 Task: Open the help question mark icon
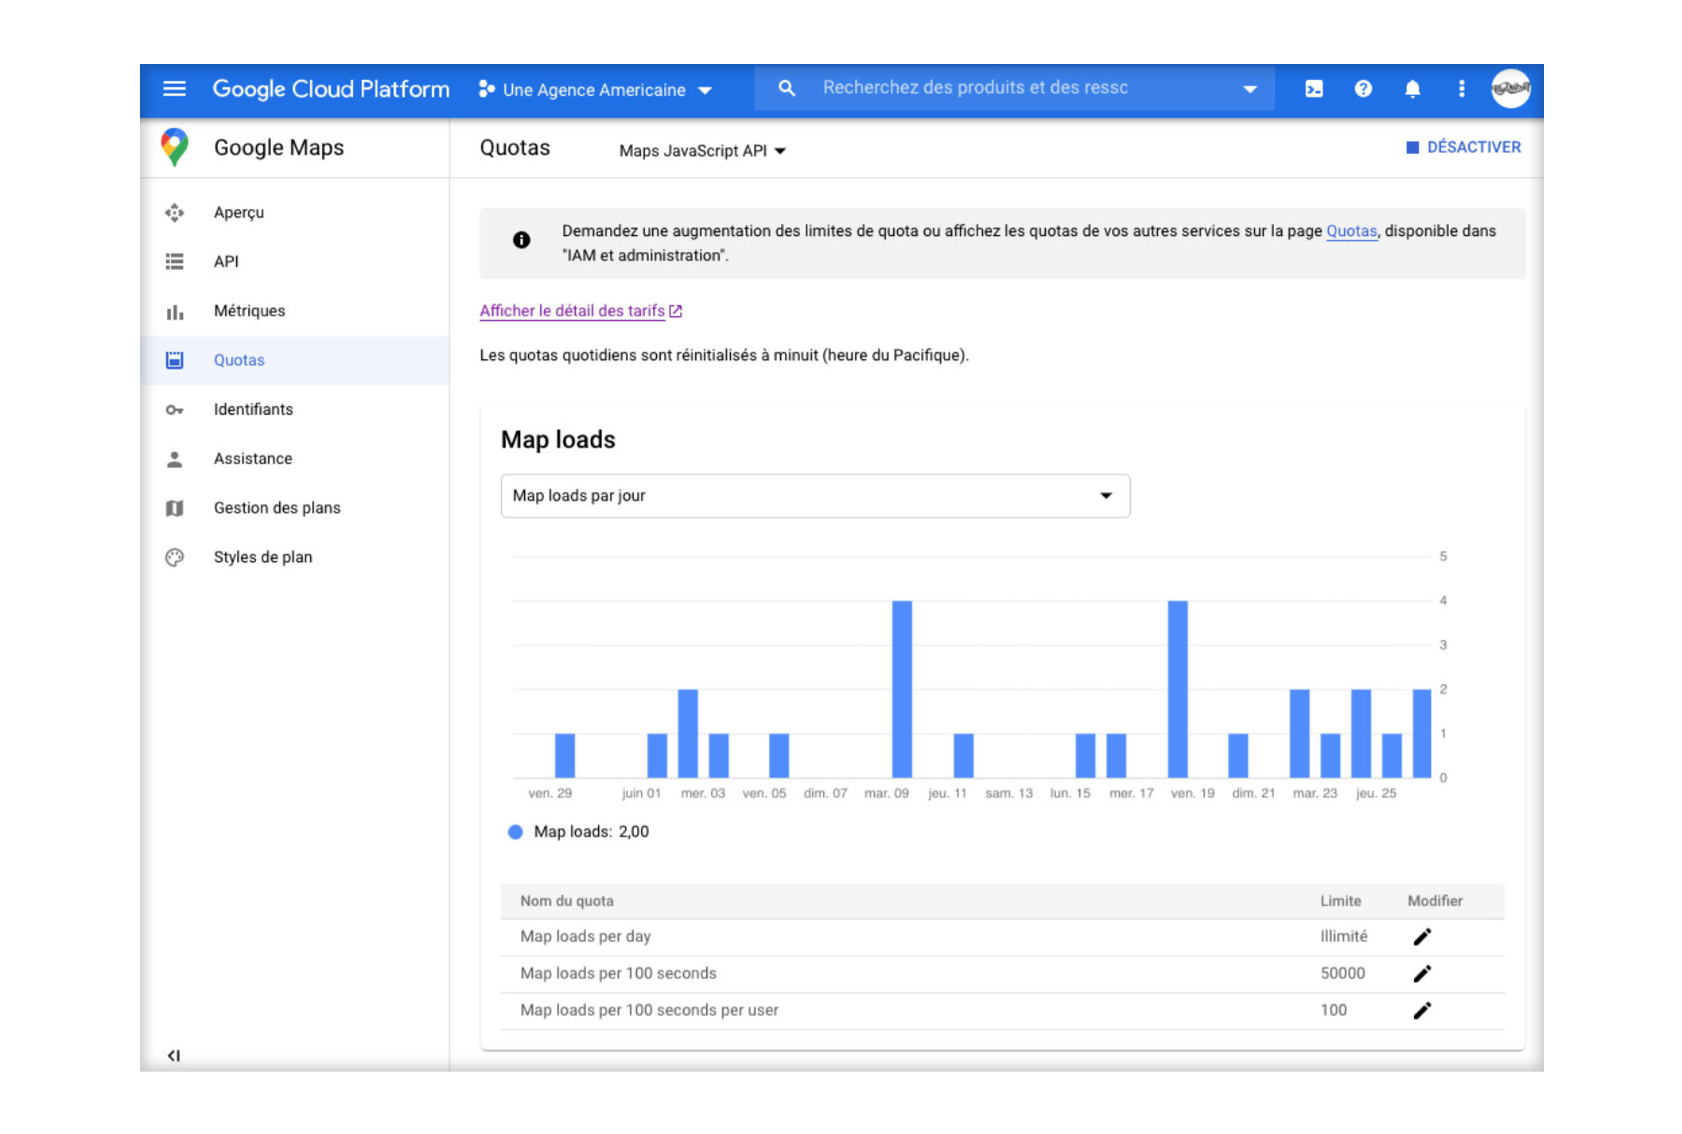click(1363, 89)
